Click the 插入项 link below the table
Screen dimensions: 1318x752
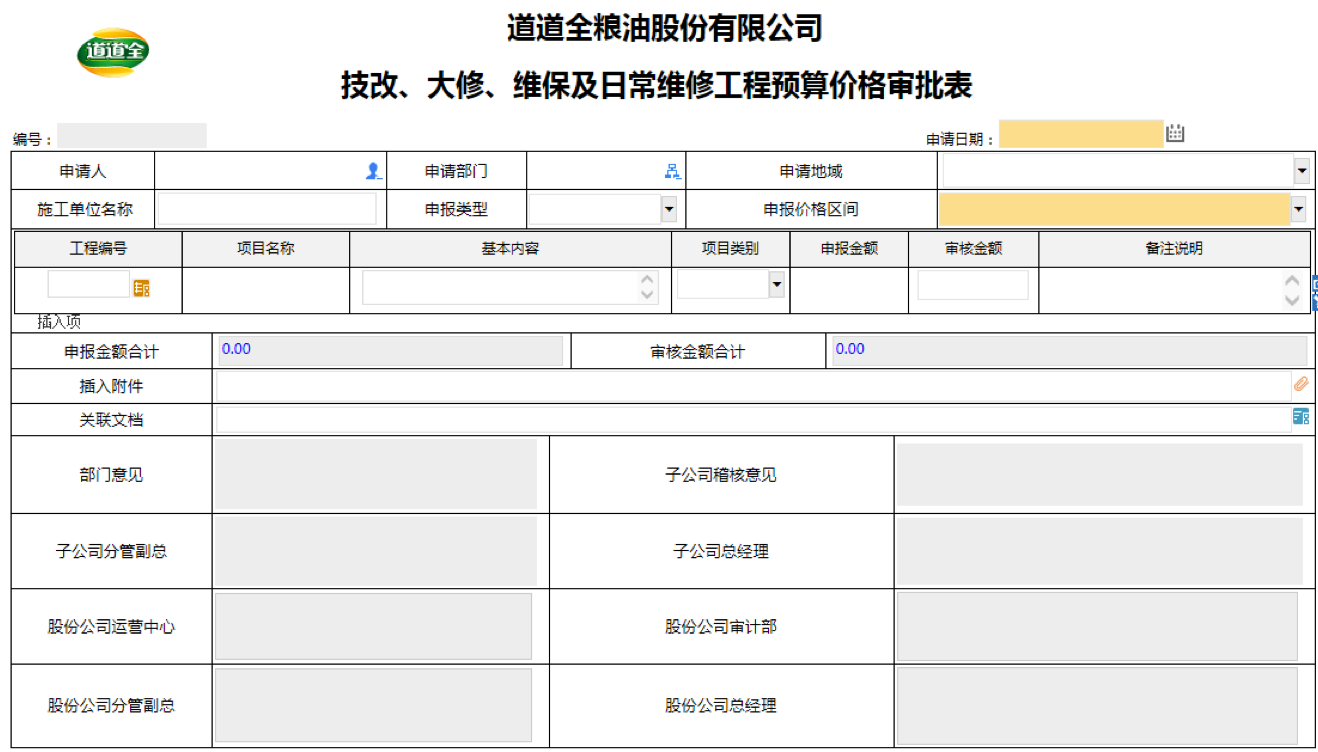point(59,322)
